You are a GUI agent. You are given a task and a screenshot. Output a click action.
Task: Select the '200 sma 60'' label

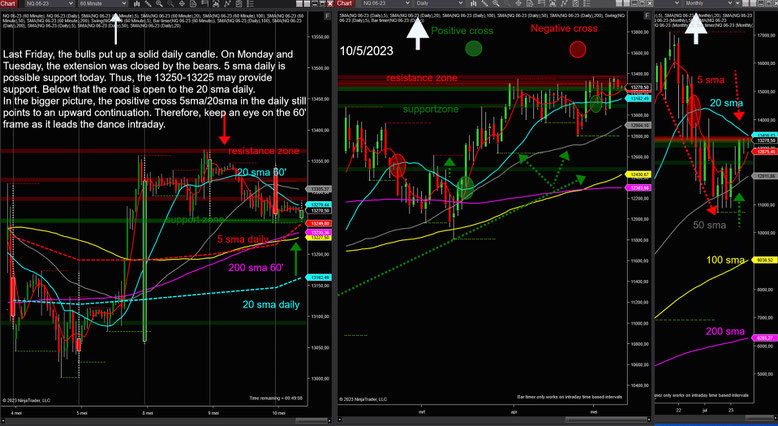tap(256, 268)
